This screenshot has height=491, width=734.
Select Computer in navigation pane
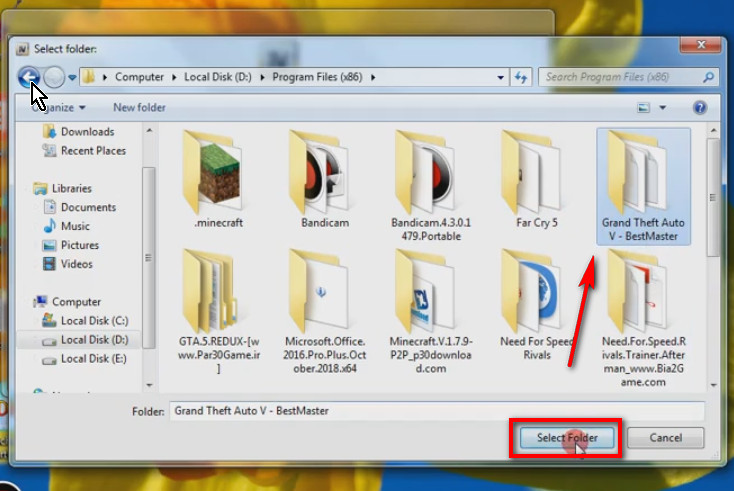(67, 301)
